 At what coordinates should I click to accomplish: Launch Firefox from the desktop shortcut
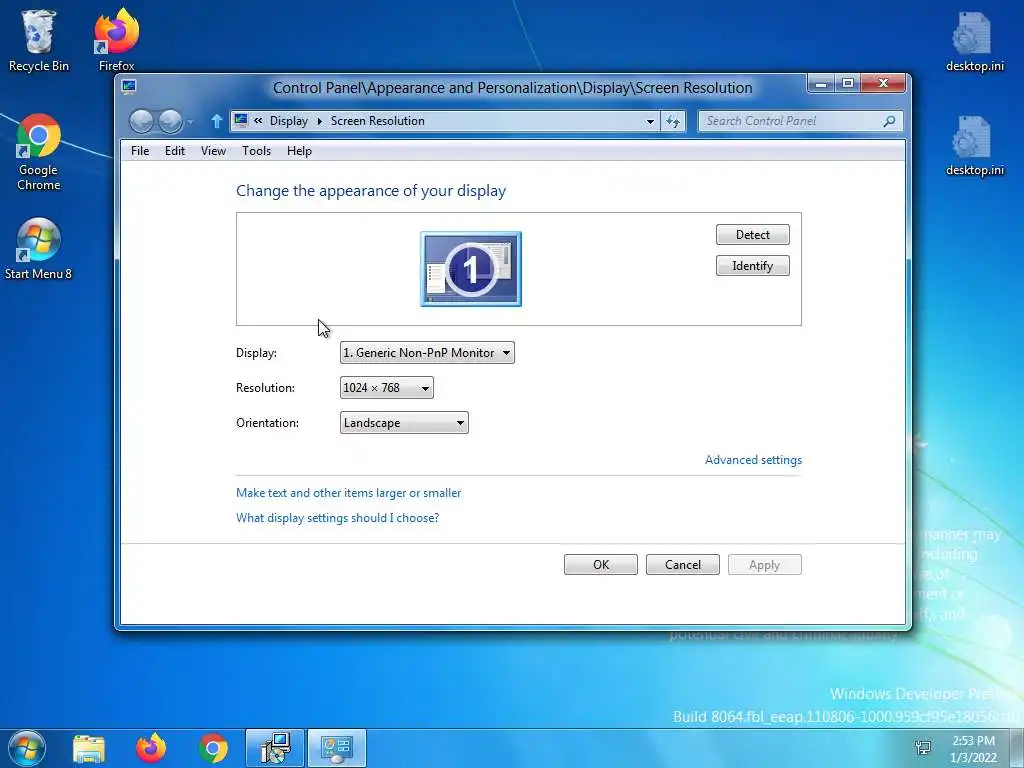tap(116, 40)
